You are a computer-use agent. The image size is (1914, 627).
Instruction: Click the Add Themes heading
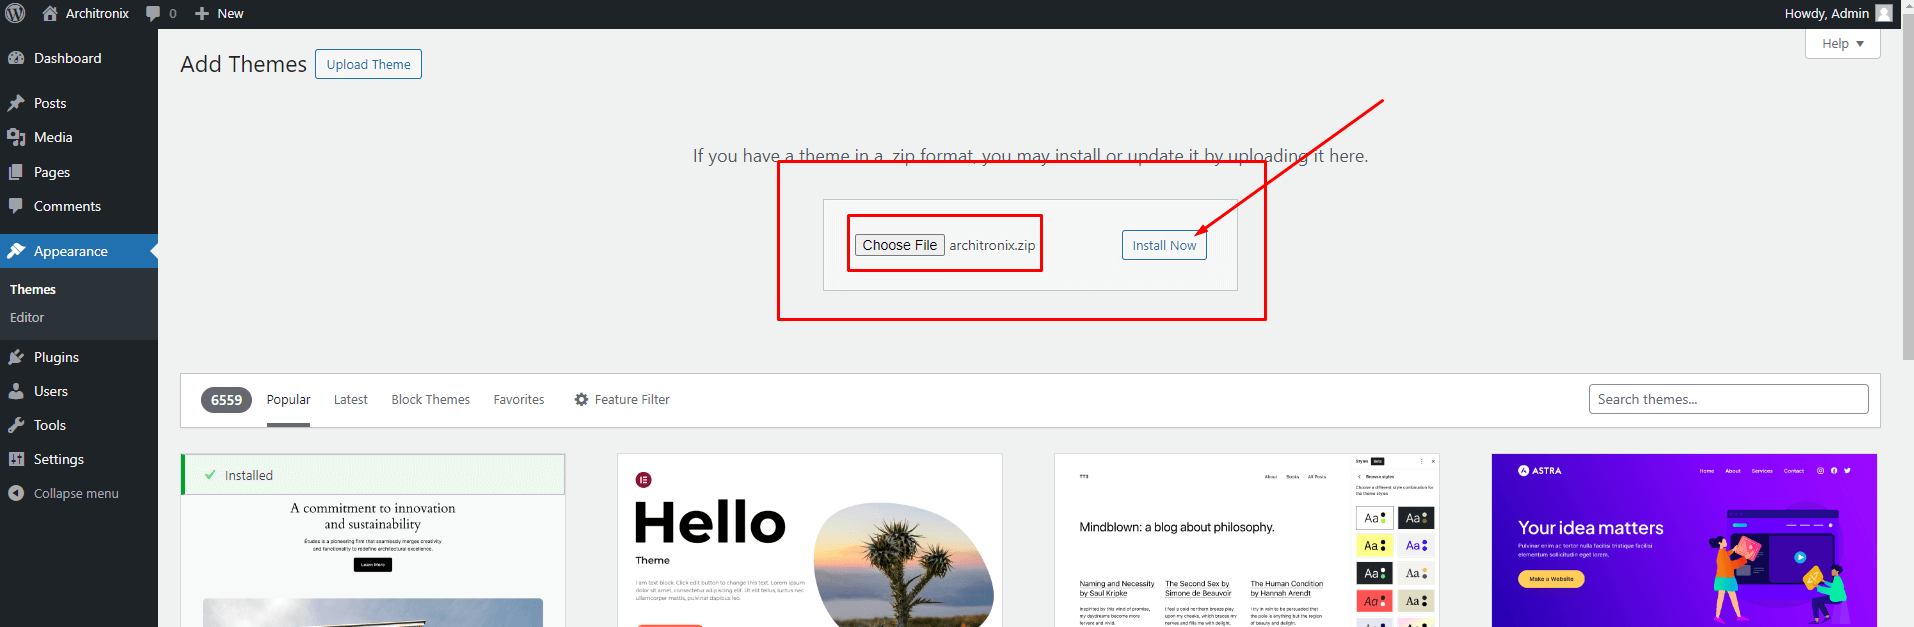243,64
